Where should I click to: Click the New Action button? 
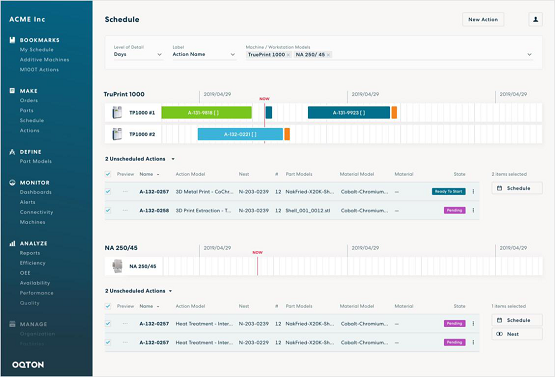pyautogui.click(x=483, y=19)
